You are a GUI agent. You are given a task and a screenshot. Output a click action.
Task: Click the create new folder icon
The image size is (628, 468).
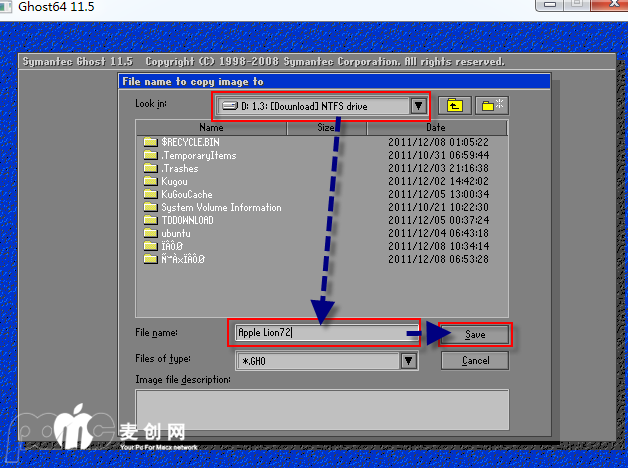491,105
